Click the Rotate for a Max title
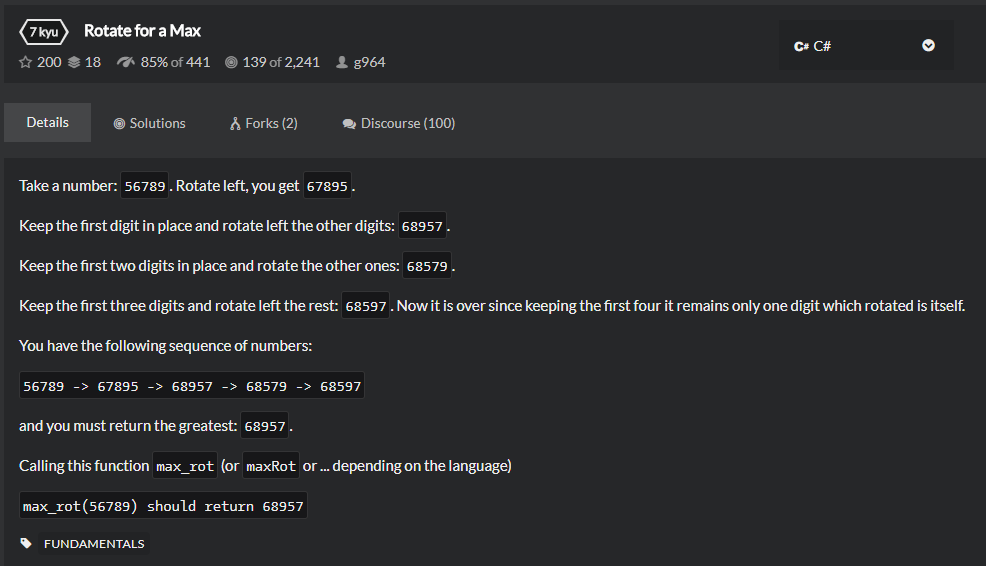The width and height of the screenshot is (986, 566). pyautogui.click(x=142, y=31)
